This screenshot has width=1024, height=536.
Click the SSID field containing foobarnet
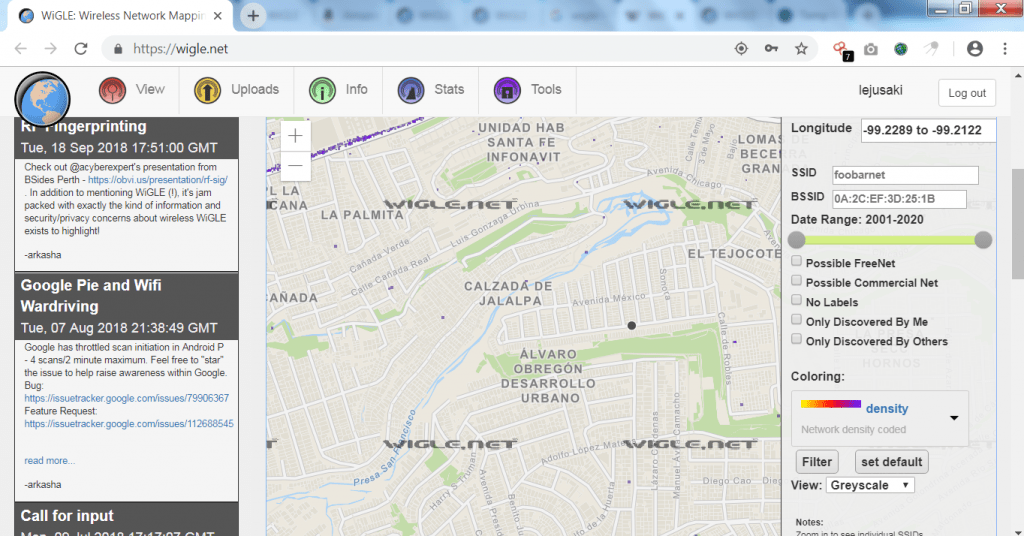(x=905, y=175)
